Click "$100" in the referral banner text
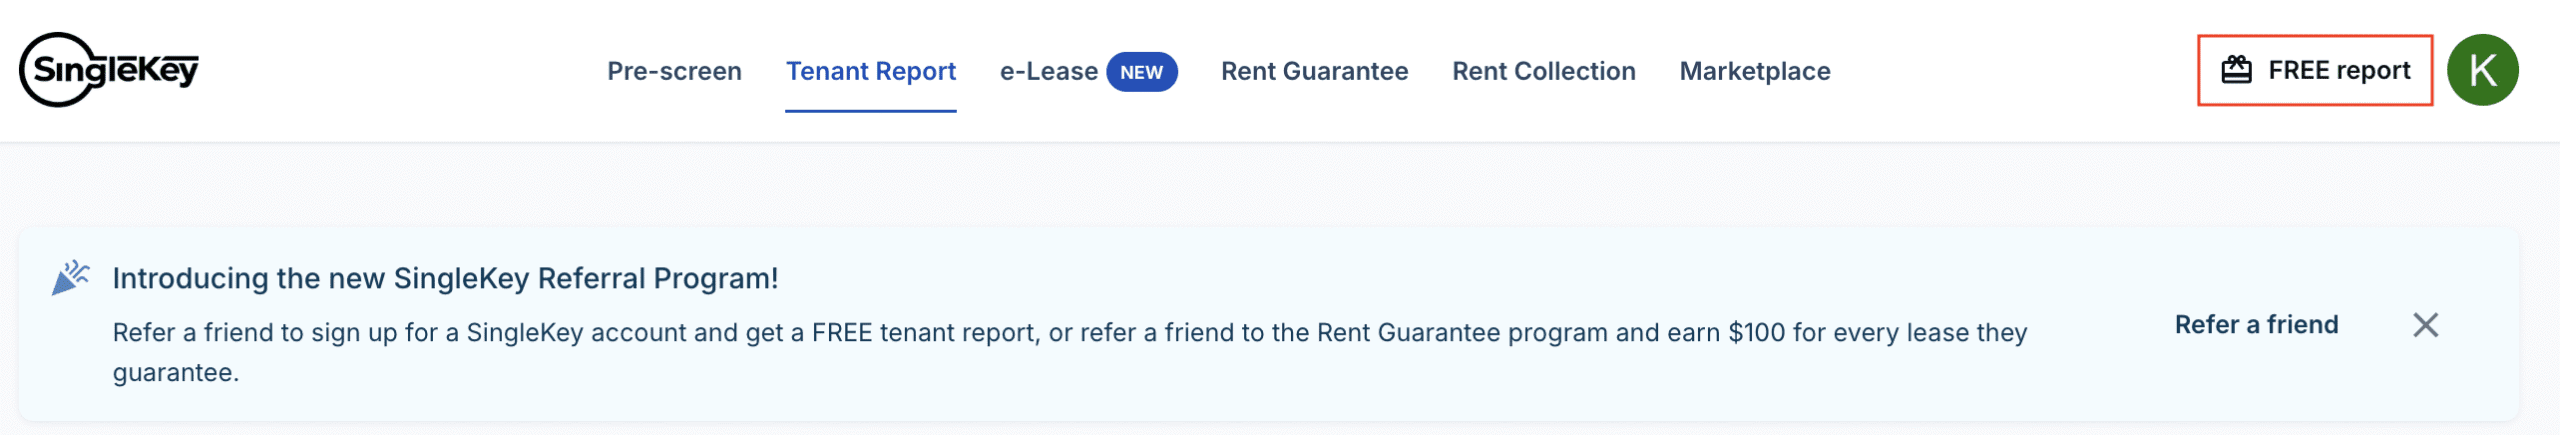Viewport: 2560px width, 435px height. (x=1756, y=333)
